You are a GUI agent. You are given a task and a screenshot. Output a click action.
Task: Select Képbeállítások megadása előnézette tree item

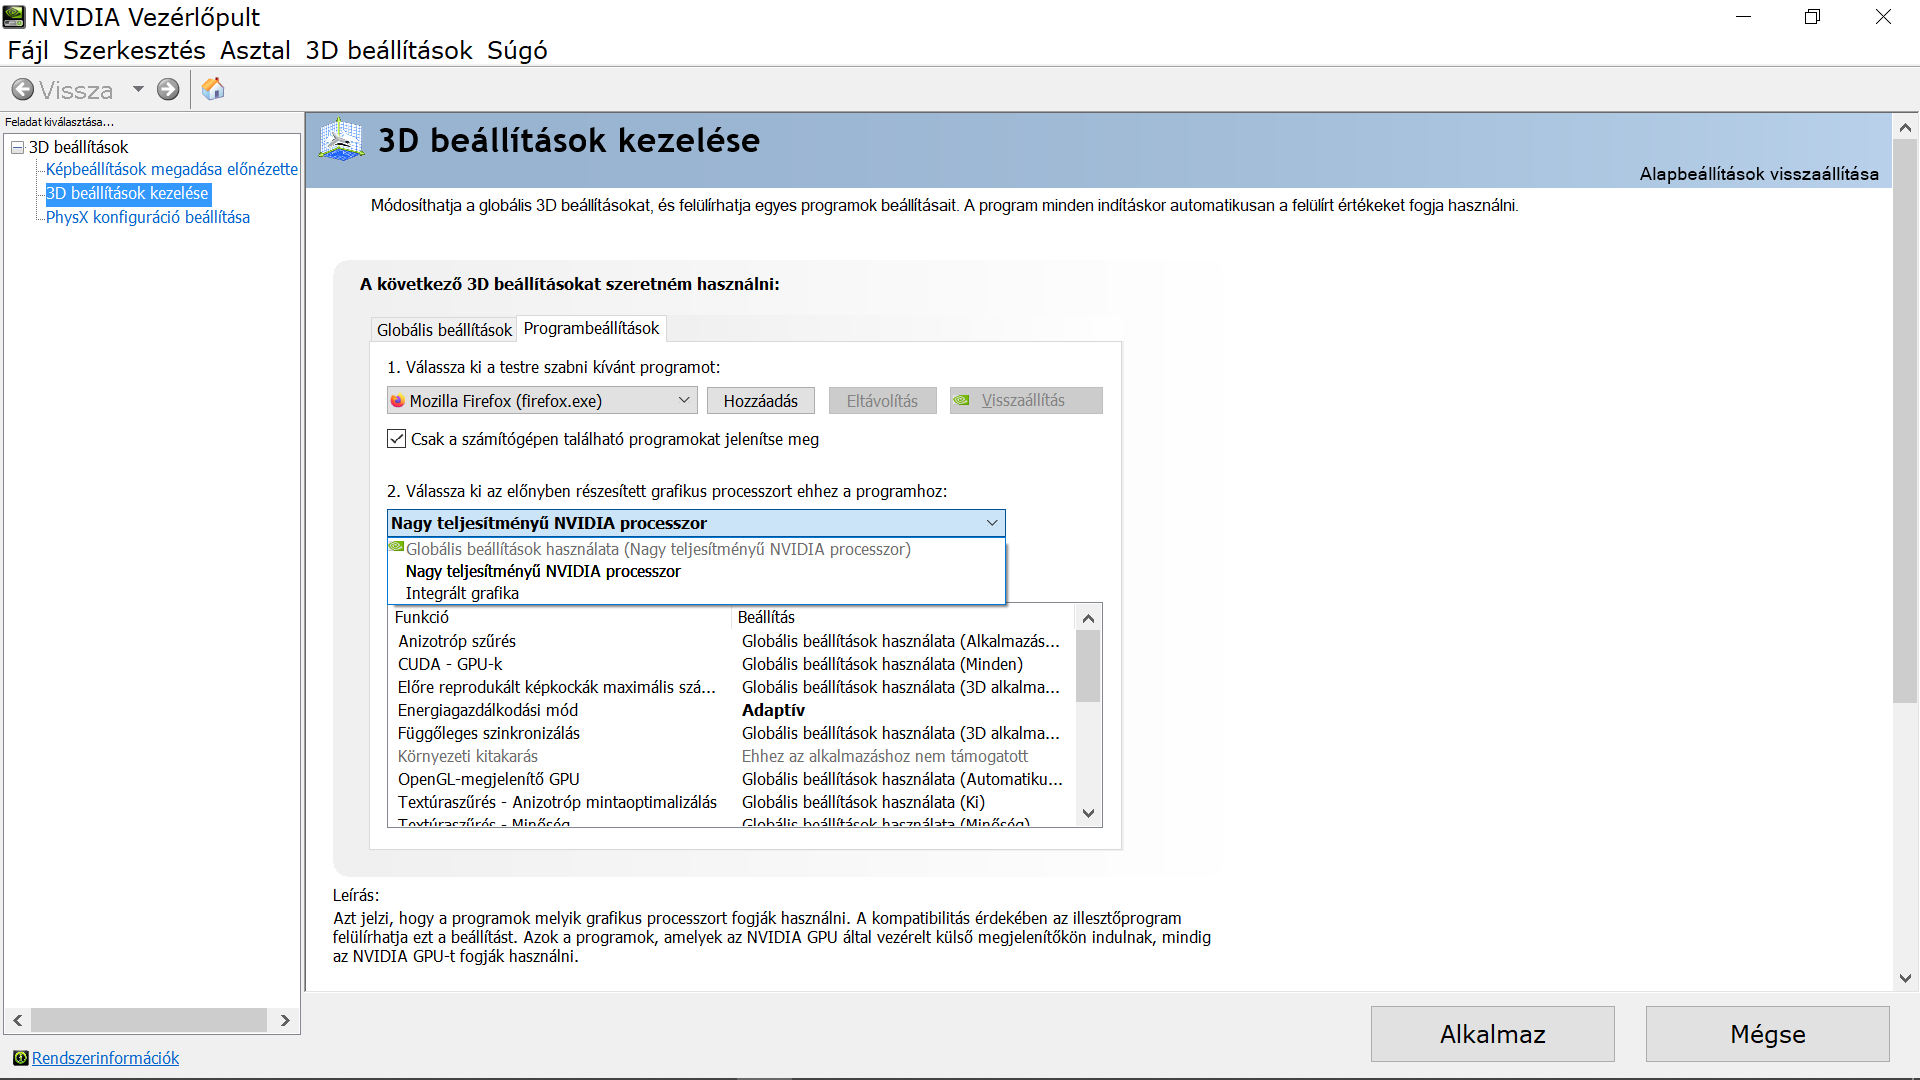172,169
